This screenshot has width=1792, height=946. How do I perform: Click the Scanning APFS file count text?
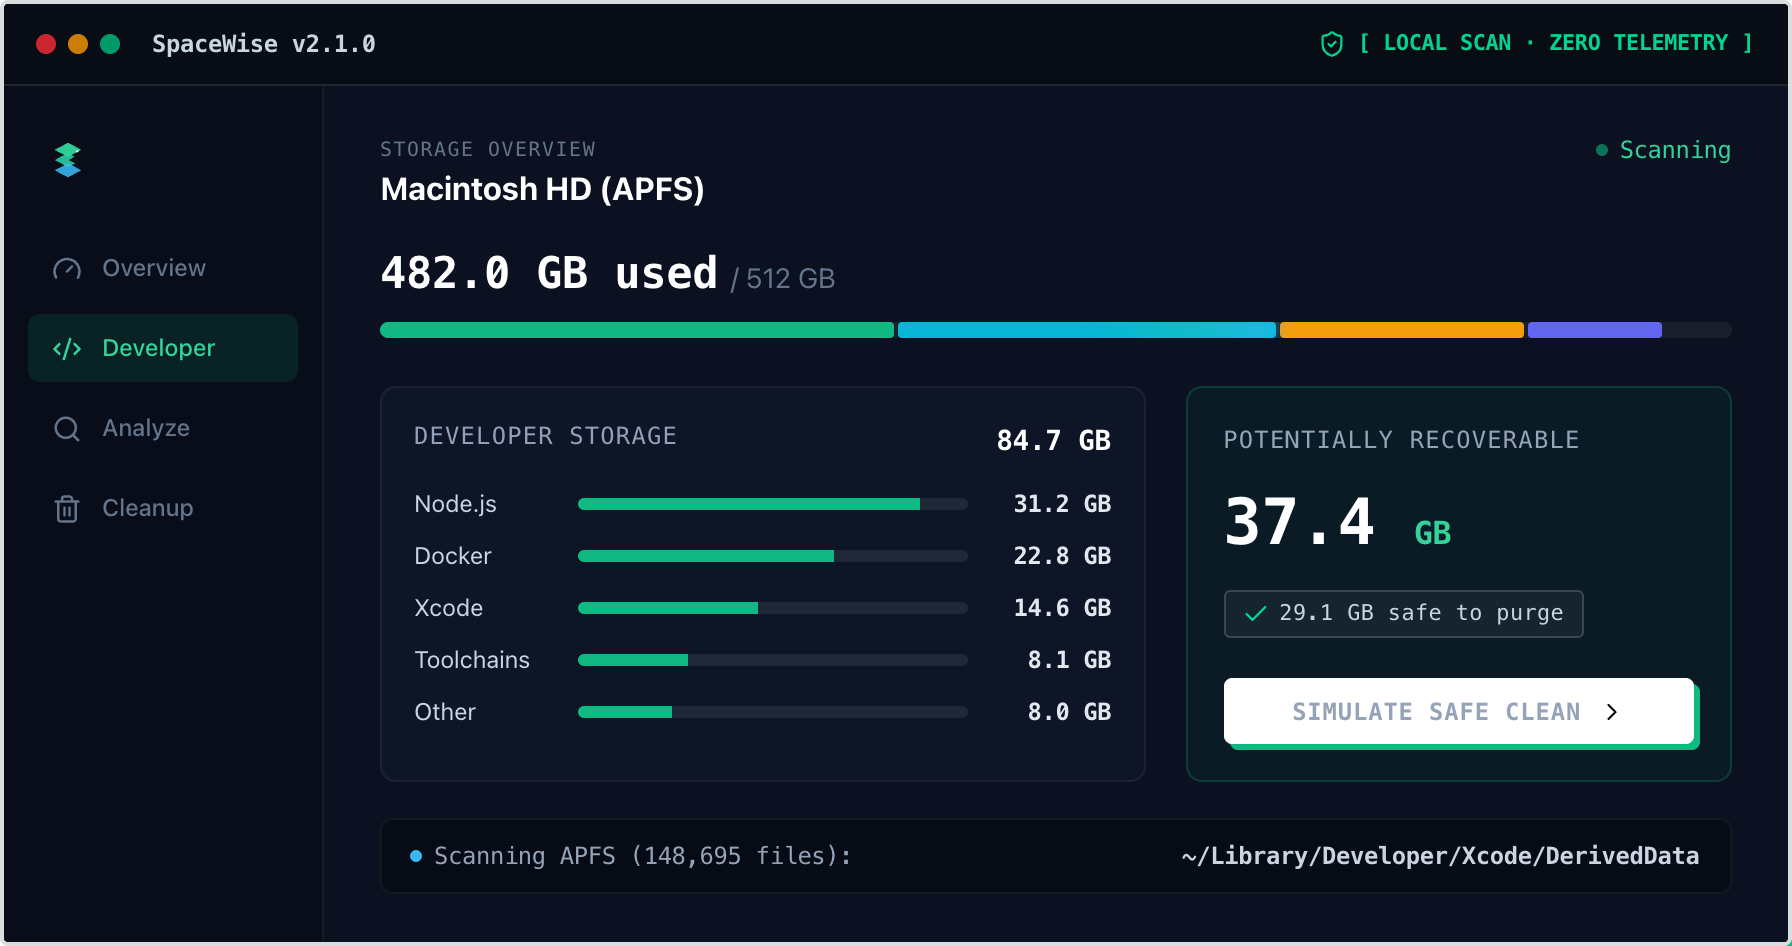pyautogui.click(x=643, y=856)
